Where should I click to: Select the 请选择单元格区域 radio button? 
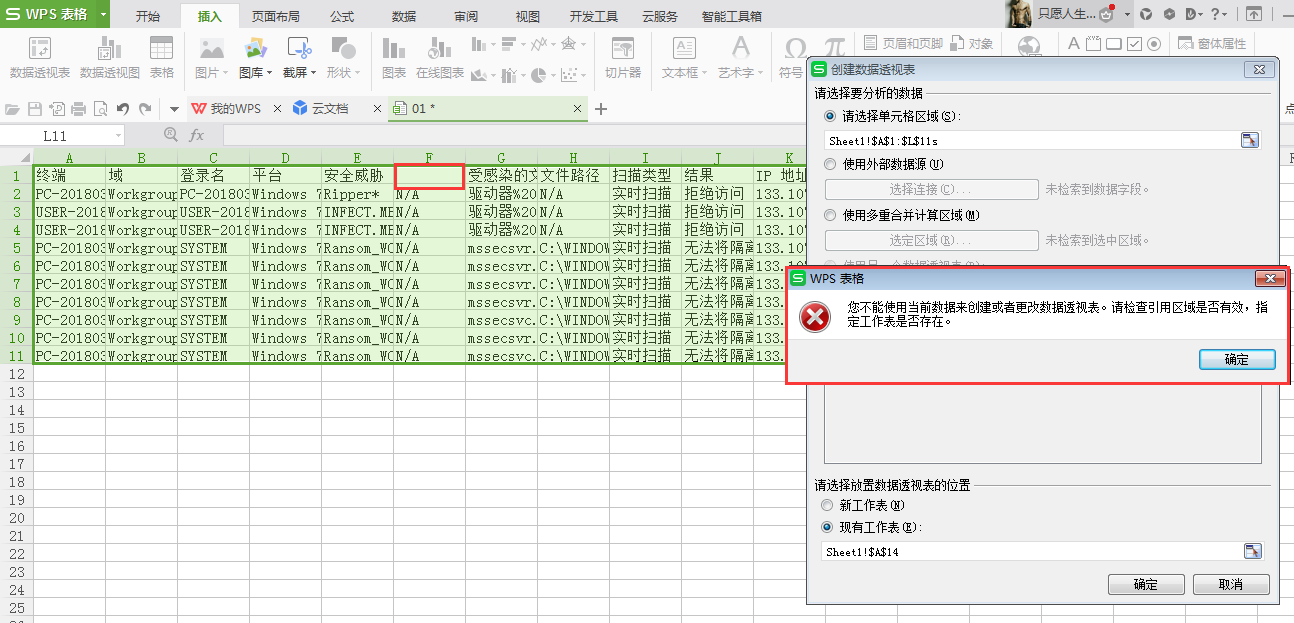coord(830,117)
